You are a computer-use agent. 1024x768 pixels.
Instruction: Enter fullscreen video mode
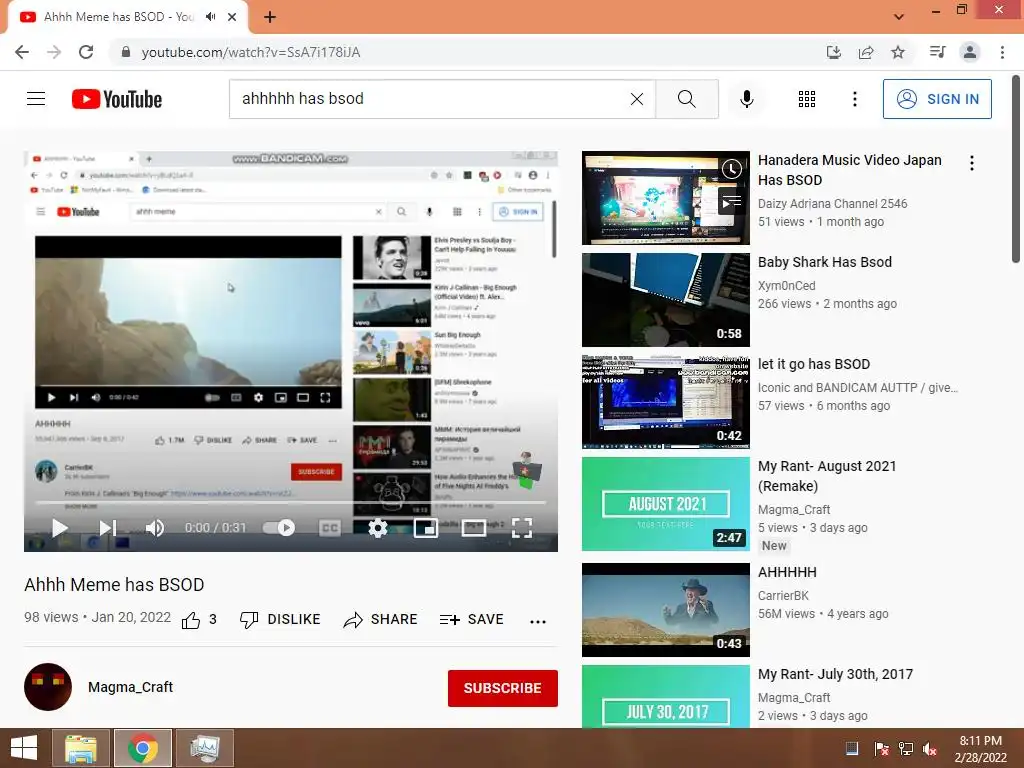point(522,528)
